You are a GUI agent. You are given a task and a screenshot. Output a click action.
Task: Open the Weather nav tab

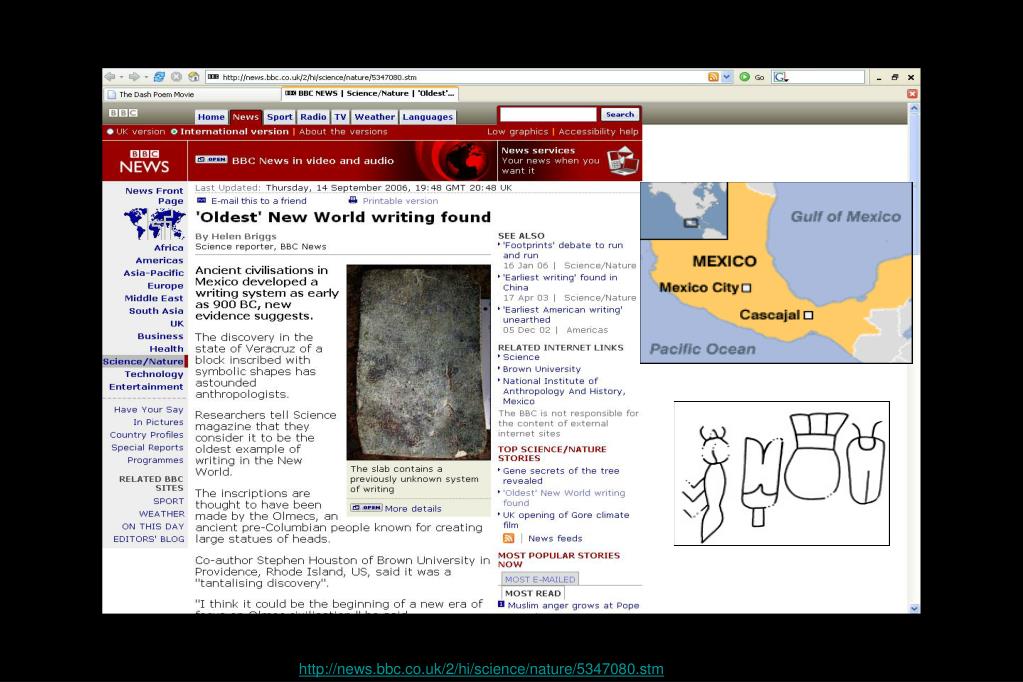(374, 117)
